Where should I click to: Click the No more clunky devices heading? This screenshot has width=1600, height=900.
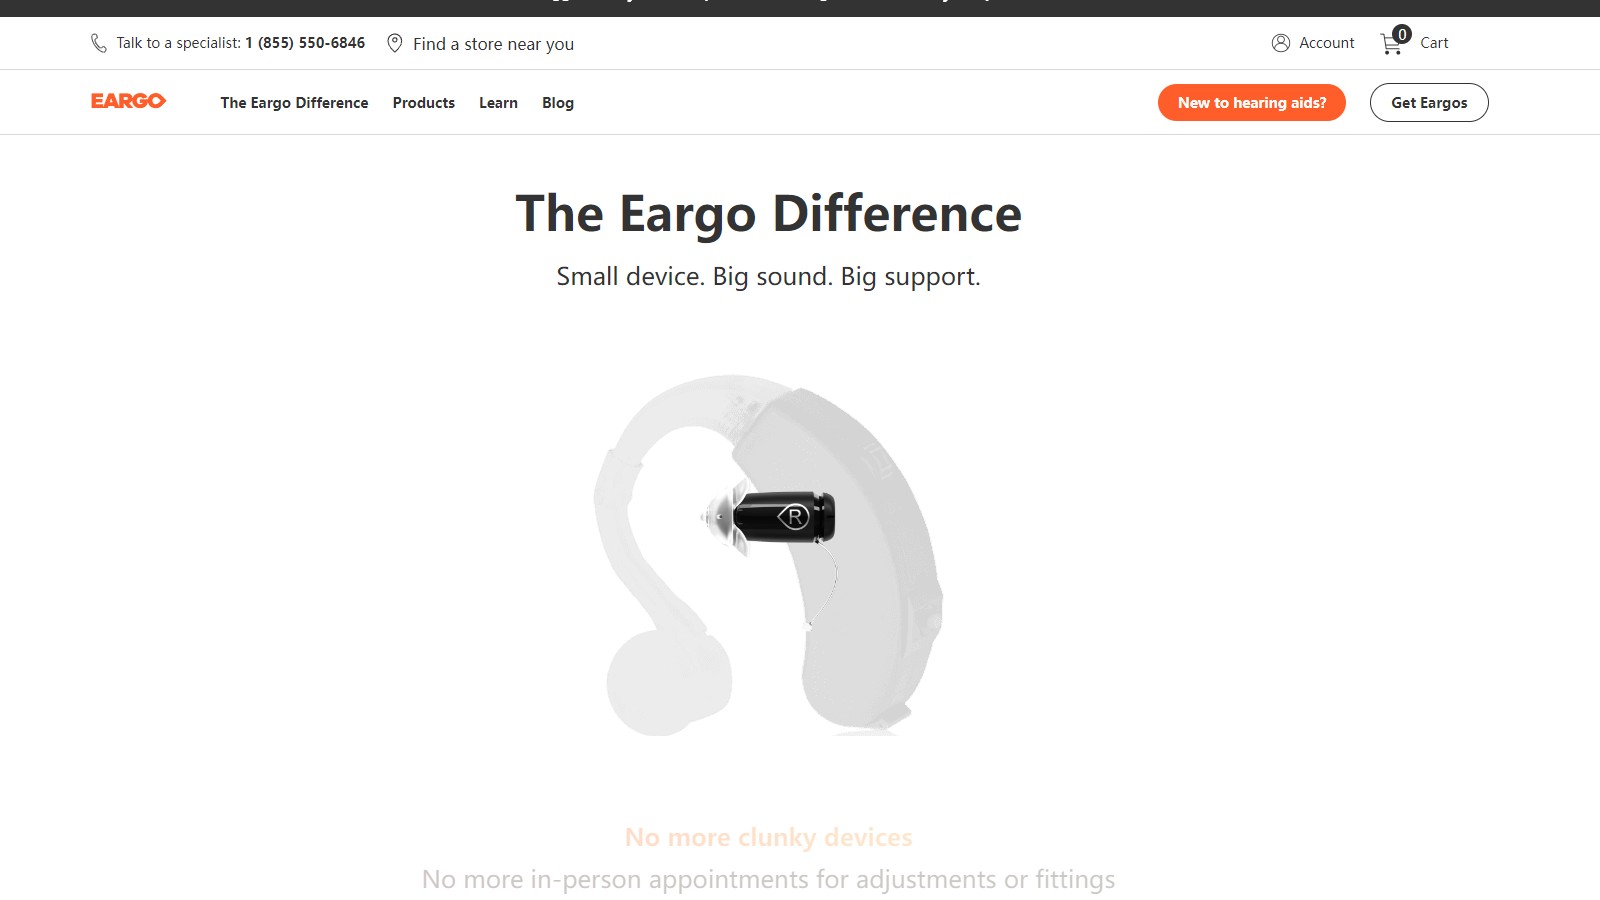pos(769,837)
